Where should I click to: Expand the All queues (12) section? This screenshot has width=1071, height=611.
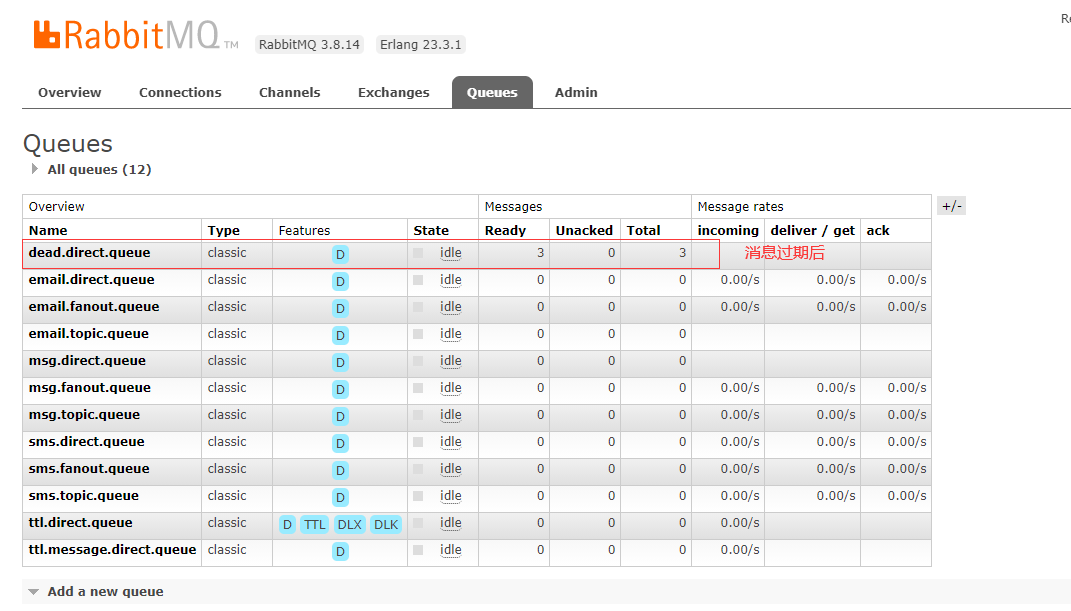pyautogui.click(x=92, y=169)
